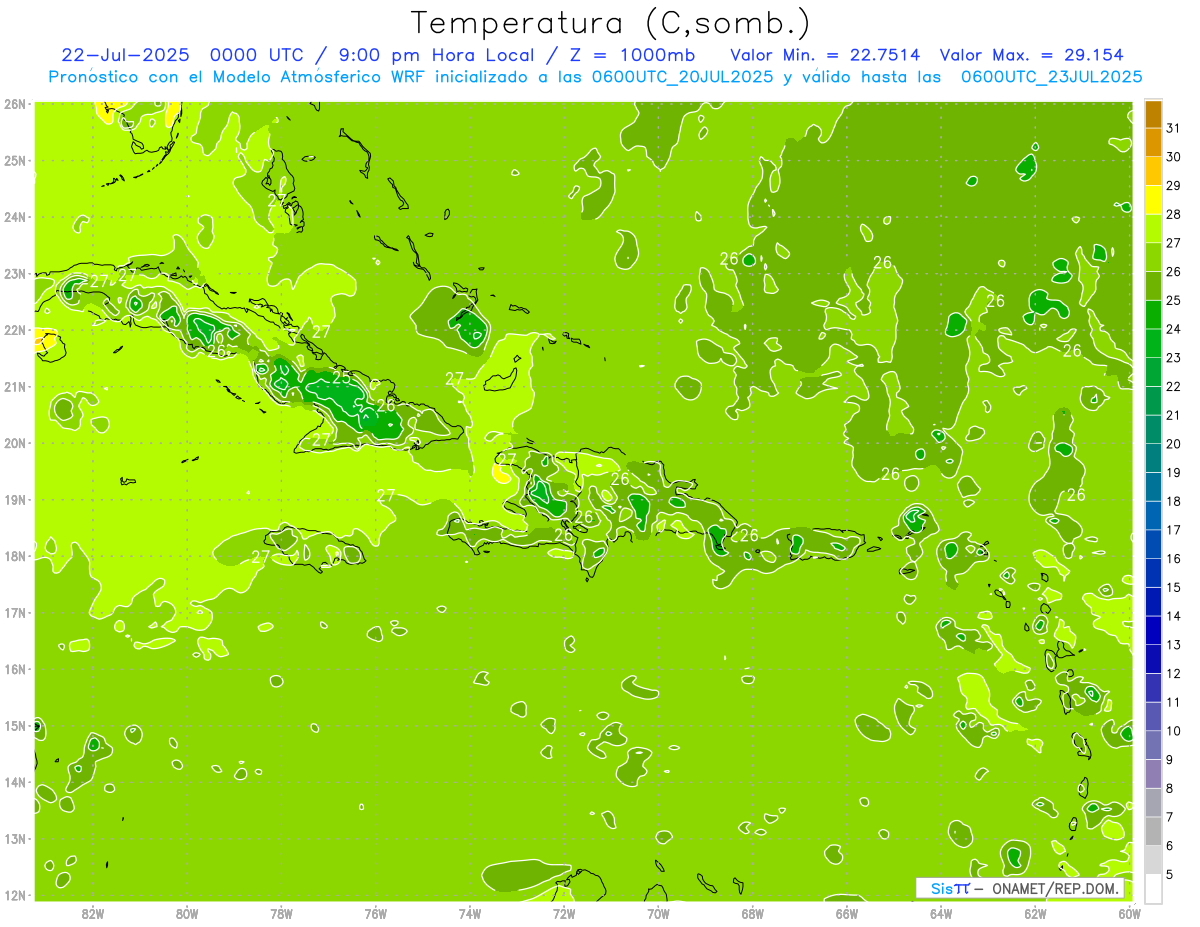This screenshot has width=1200, height=927.
Task: Click the 24N latitude axis label
Action: (15, 217)
